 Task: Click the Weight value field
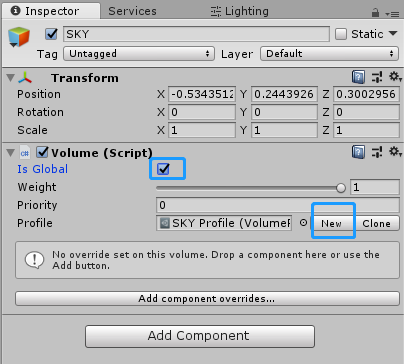pyautogui.click(x=375, y=187)
